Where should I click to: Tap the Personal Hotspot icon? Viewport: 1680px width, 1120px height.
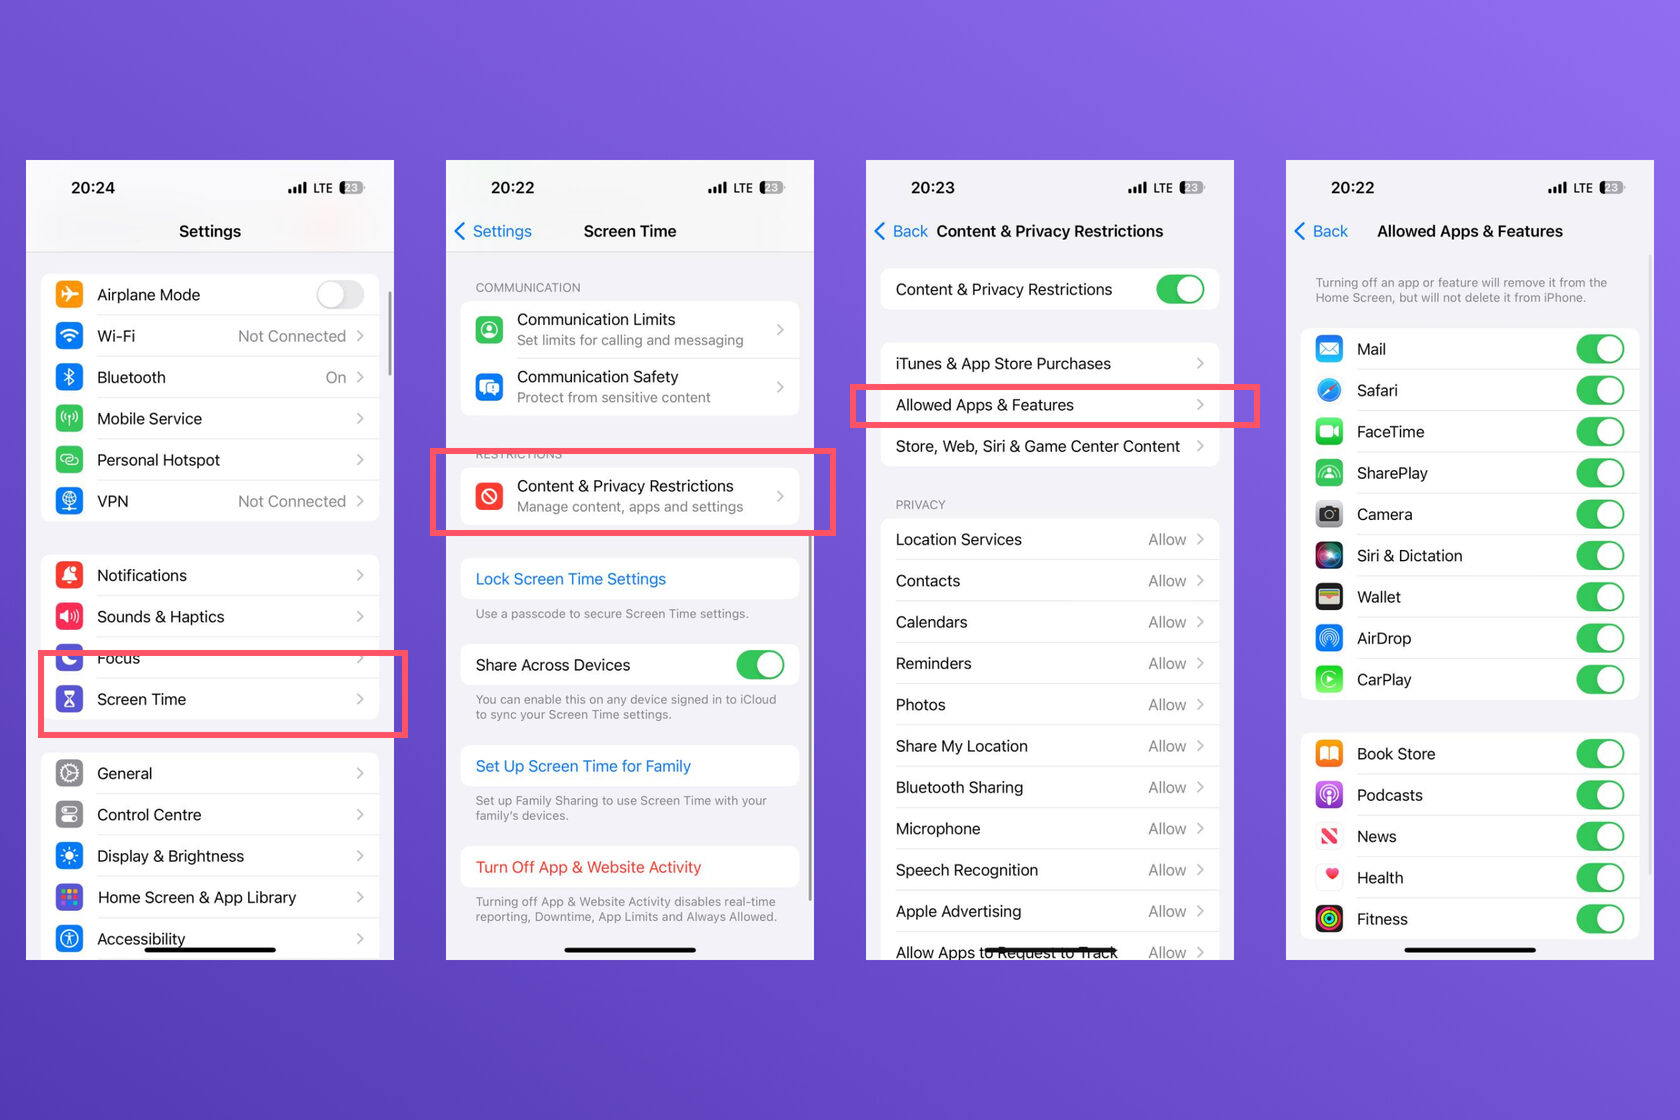pyautogui.click(x=69, y=460)
